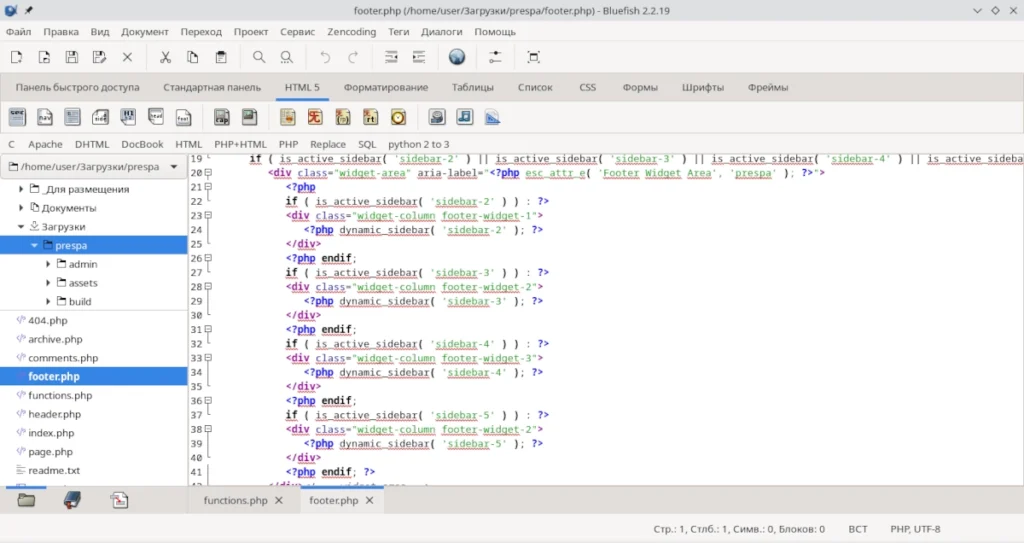Open bookmarks panel icon at bottom

click(72, 501)
